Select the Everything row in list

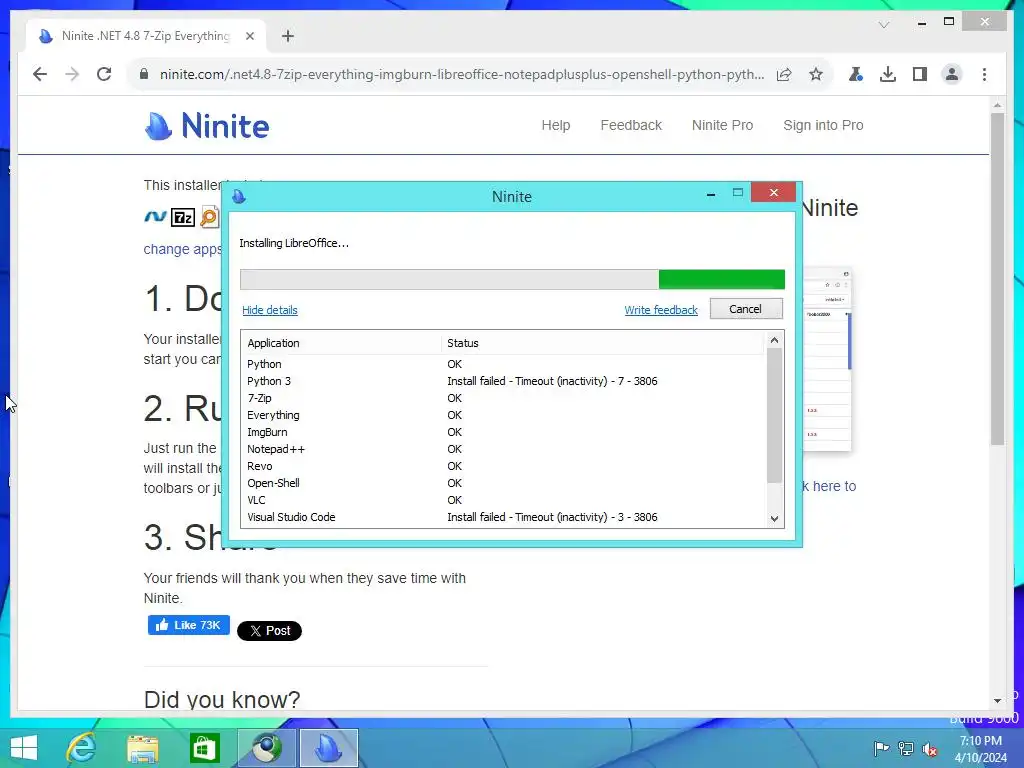click(503, 415)
